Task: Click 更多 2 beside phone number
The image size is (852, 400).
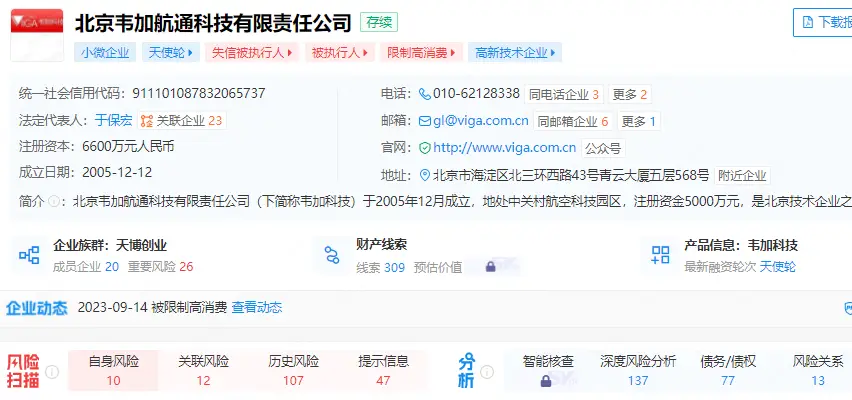Action: point(630,95)
